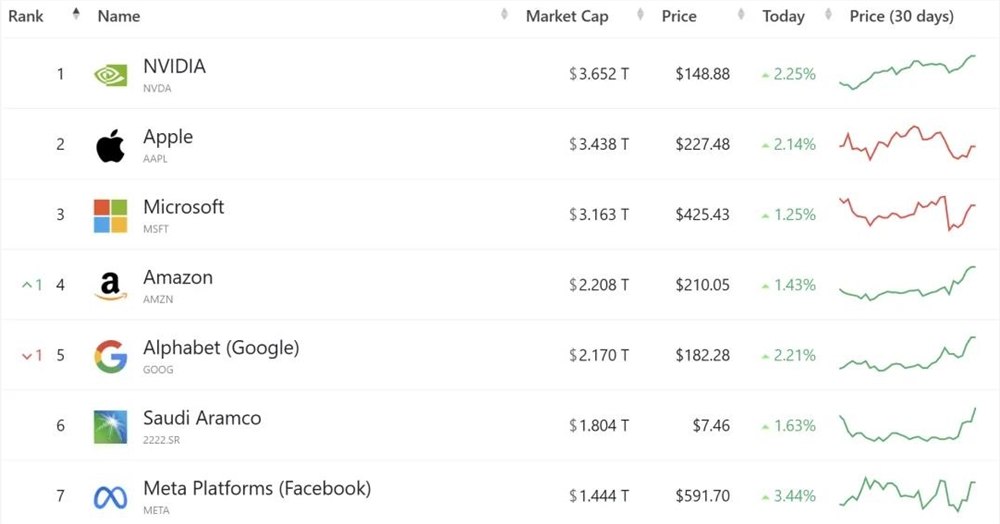This screenshot has height=524, width=1000.
Task: Sort table by Rank column arrow
Action: click(76, 16)
